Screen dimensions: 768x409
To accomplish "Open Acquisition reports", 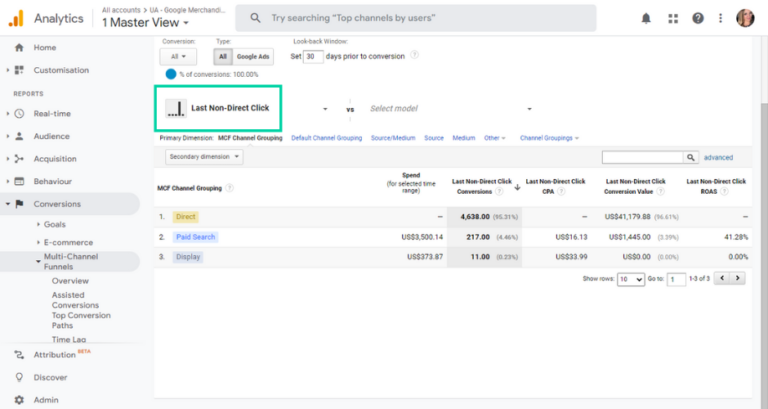I will (x=55, y=159).
